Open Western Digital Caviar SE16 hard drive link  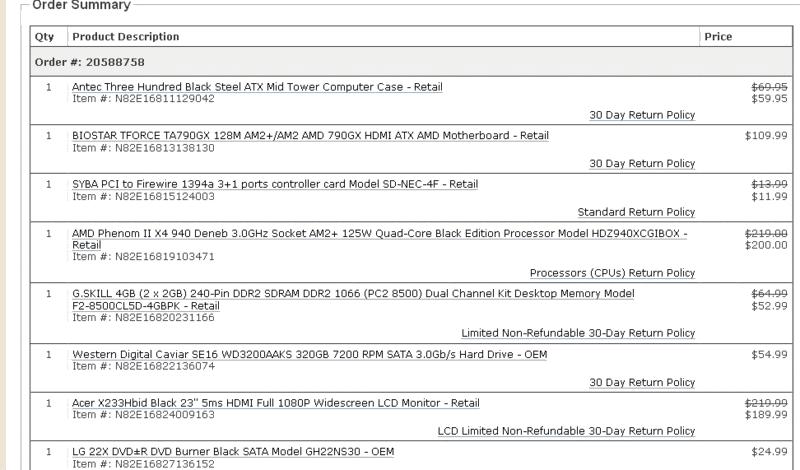(310, 354)
